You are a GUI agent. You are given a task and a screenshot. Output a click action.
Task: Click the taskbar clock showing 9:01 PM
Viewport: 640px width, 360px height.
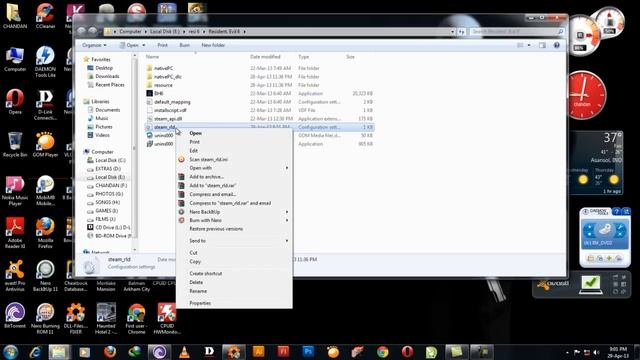coord(618,352)
